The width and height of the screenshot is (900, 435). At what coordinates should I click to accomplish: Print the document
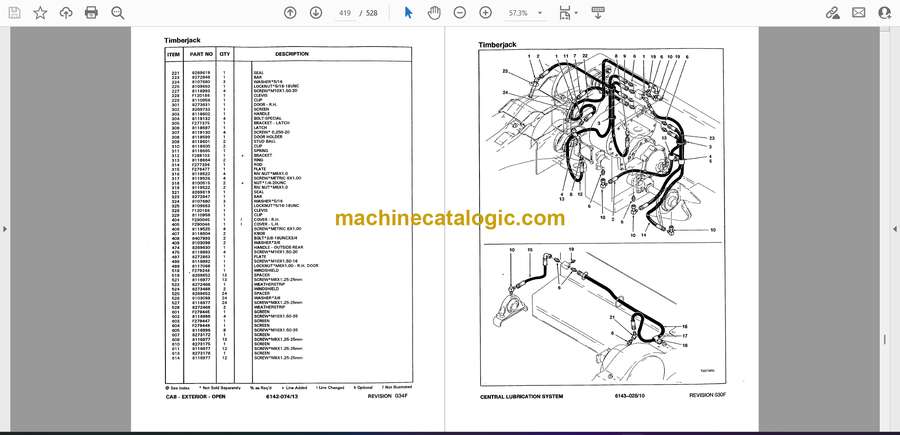[91, 13]
